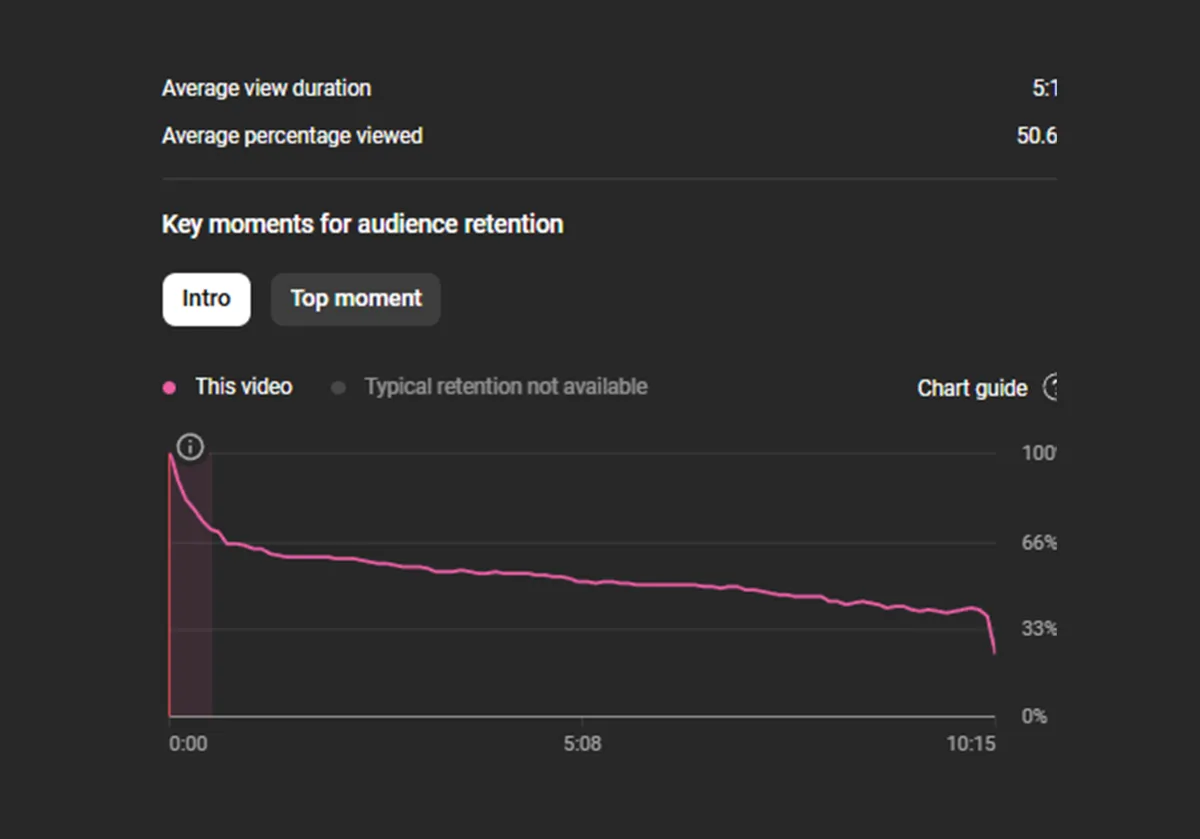Screen dimensions: 1200x839
Task: Click the Key moments for audience retention heading
Action: 362,224
